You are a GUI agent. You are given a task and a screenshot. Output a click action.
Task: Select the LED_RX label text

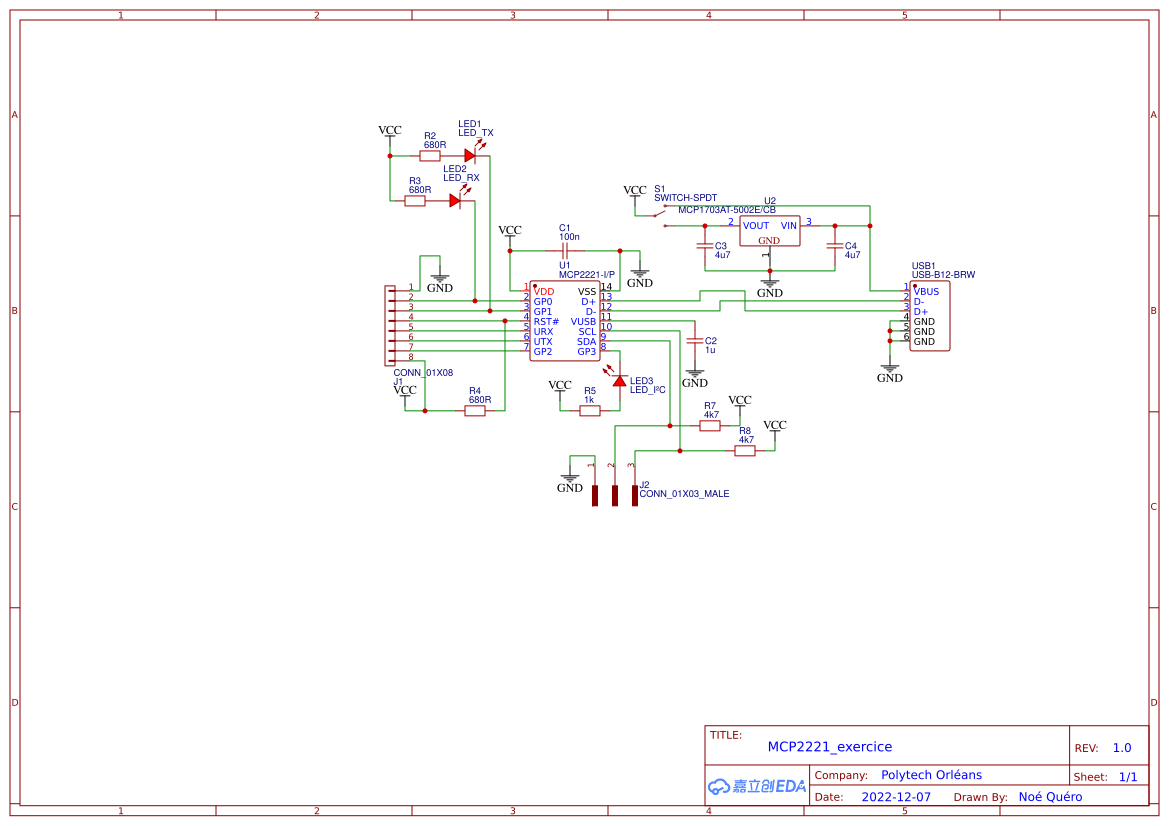coord(461,177)
